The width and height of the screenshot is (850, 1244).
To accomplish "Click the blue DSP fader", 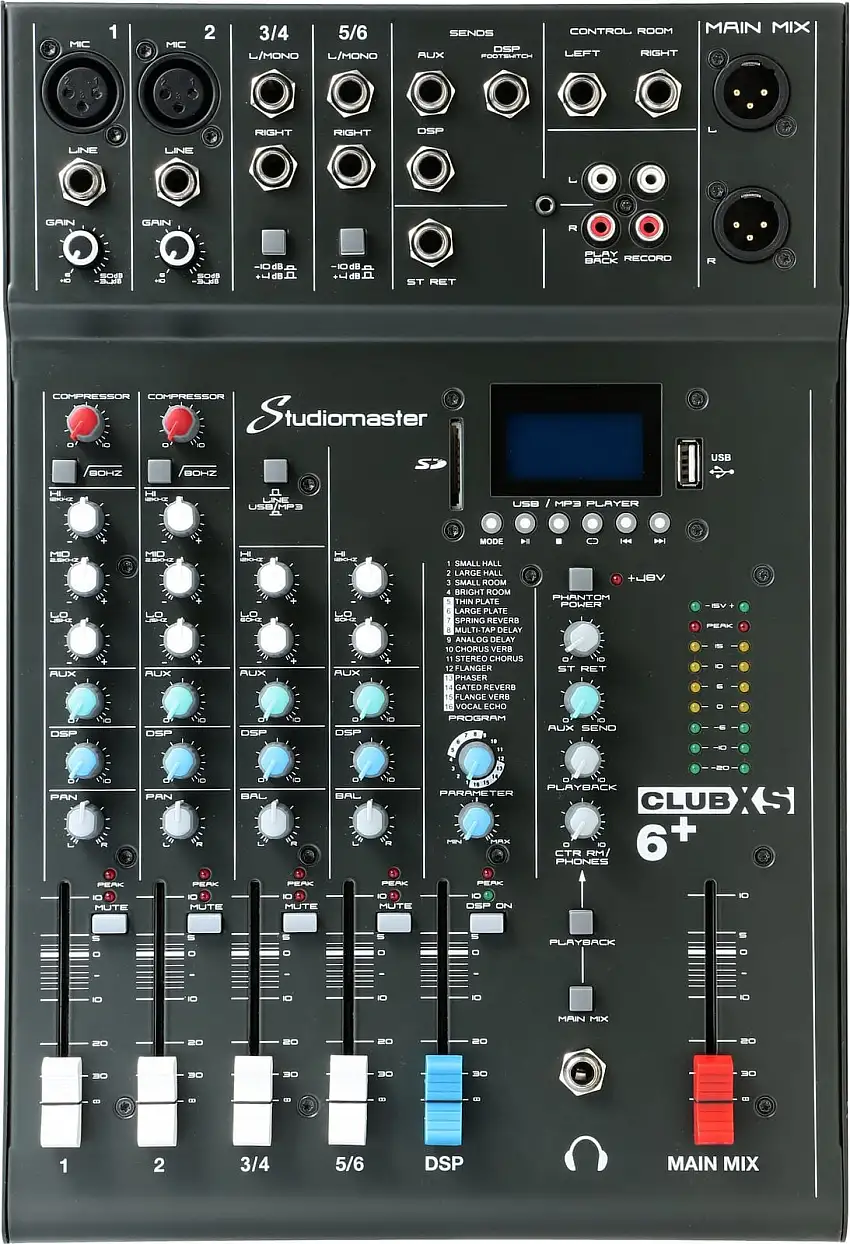I will [444, 1099].
